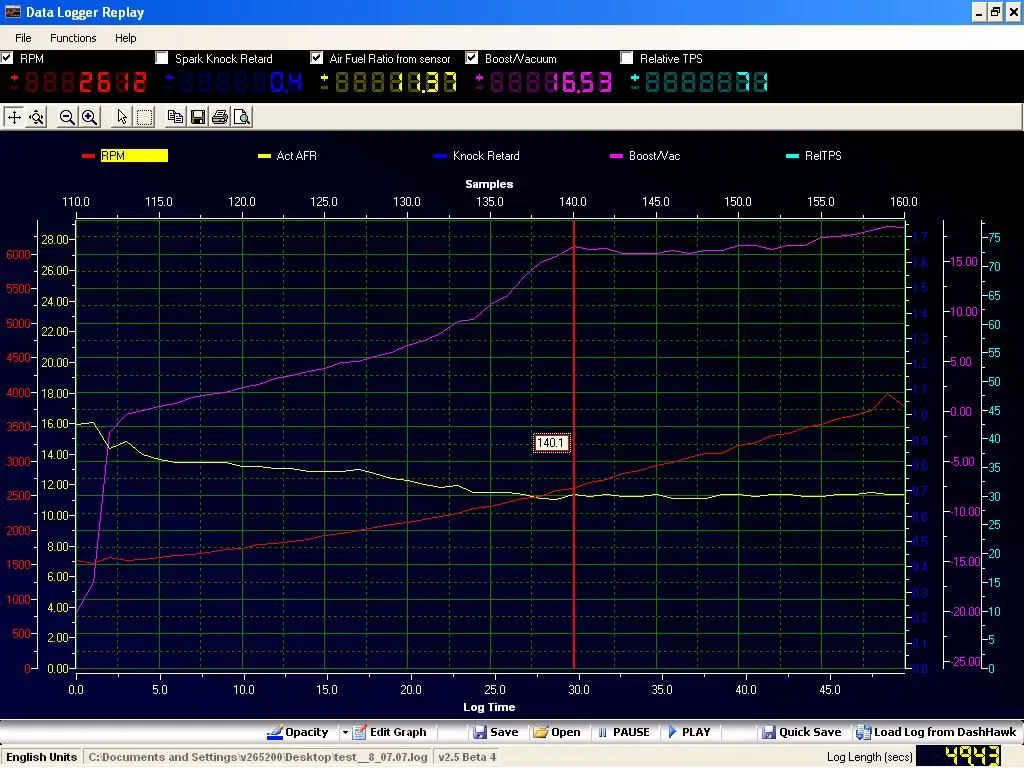Open the File menu
Screen dimensions: 1024x768
click(23, 38)
